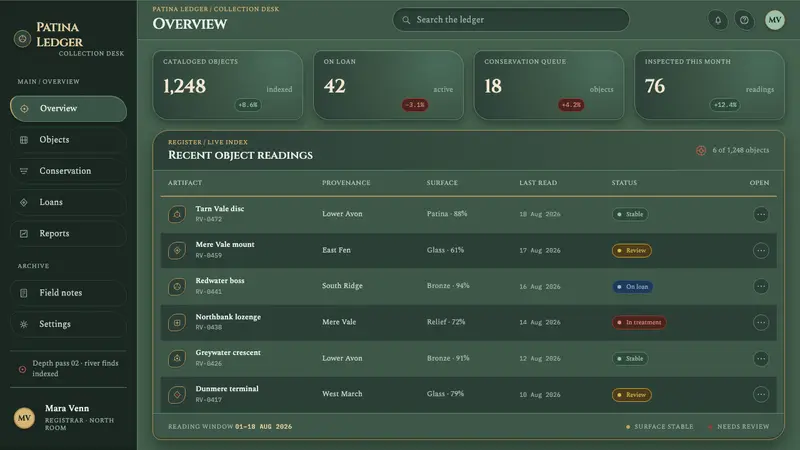Click the Patina Ledger logo emblem

pyautogui.click(x=22, y=39)
